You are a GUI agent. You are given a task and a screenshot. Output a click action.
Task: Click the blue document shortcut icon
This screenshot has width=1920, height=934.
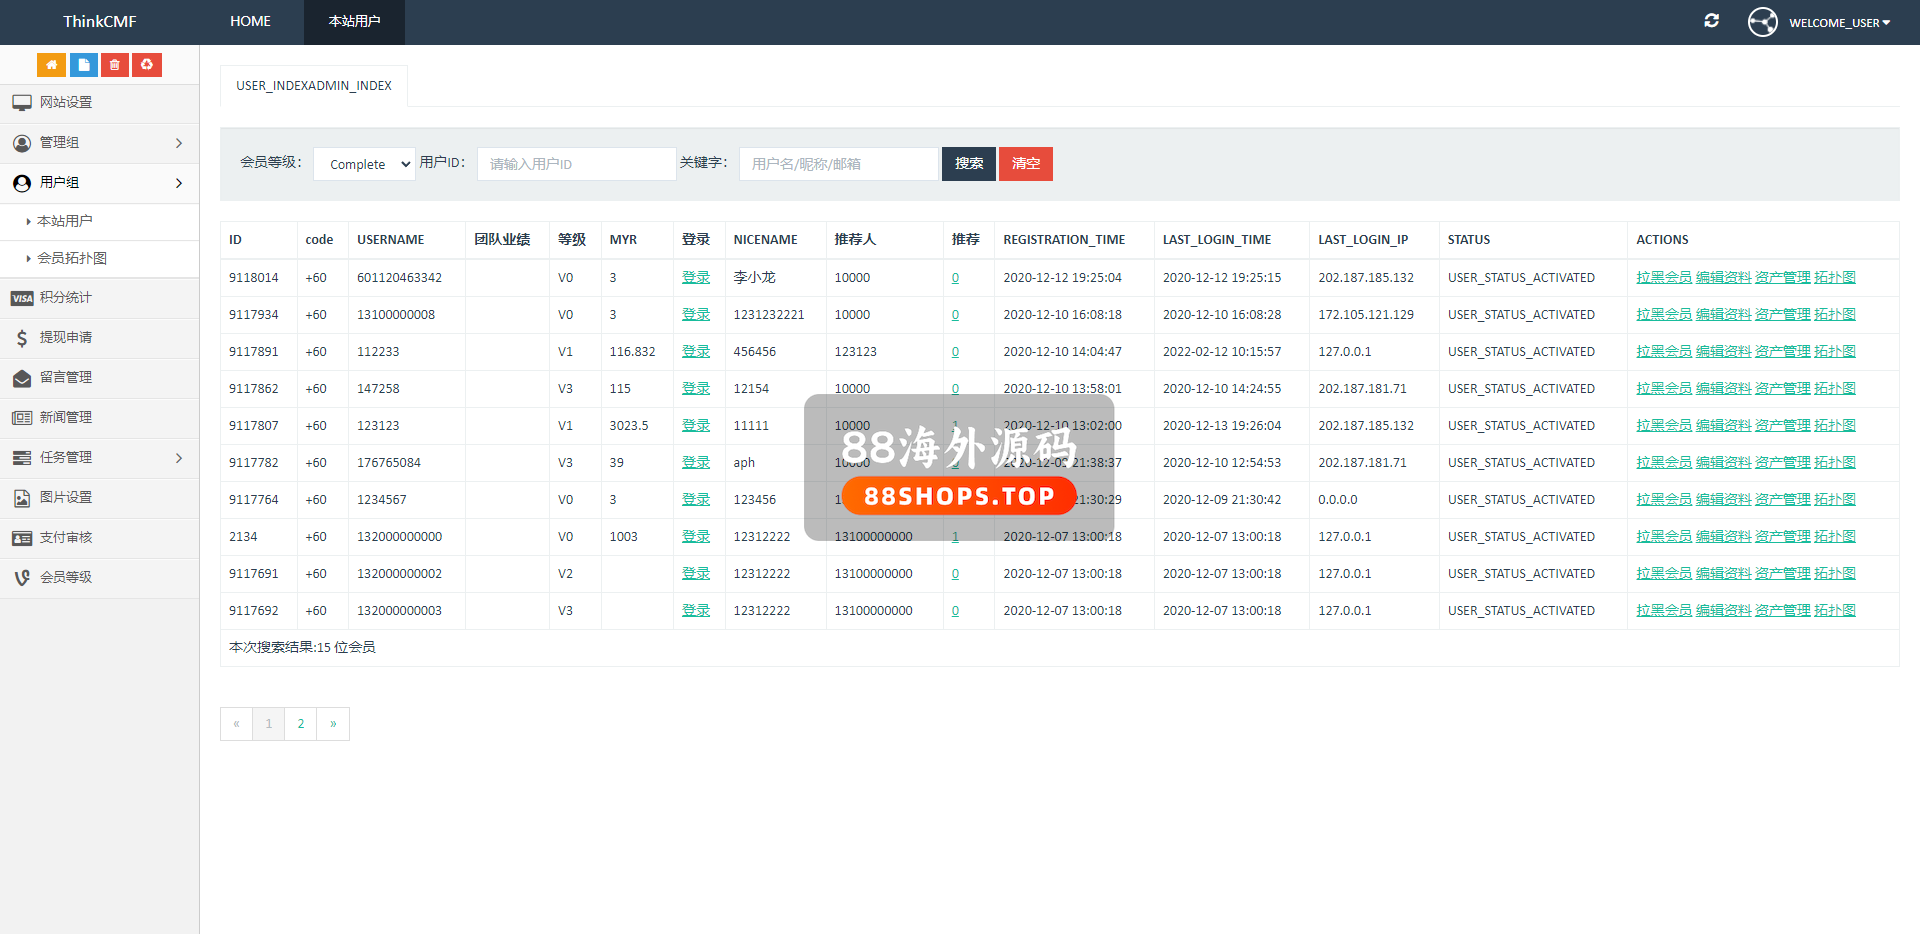[83, 65]
